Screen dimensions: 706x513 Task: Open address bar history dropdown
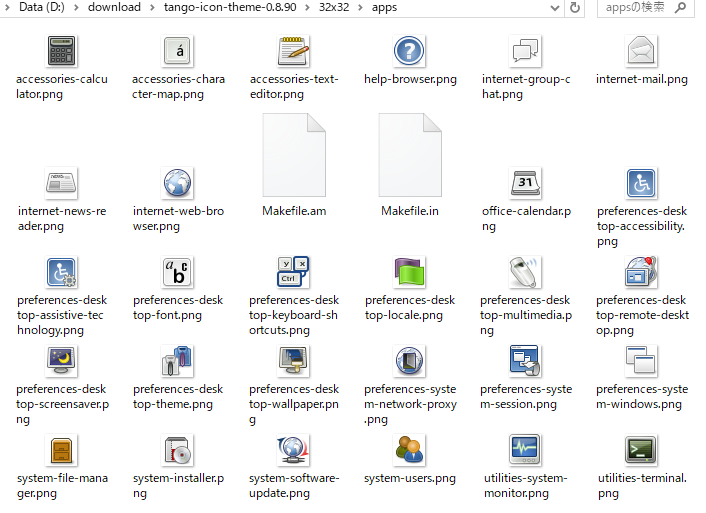555,8
